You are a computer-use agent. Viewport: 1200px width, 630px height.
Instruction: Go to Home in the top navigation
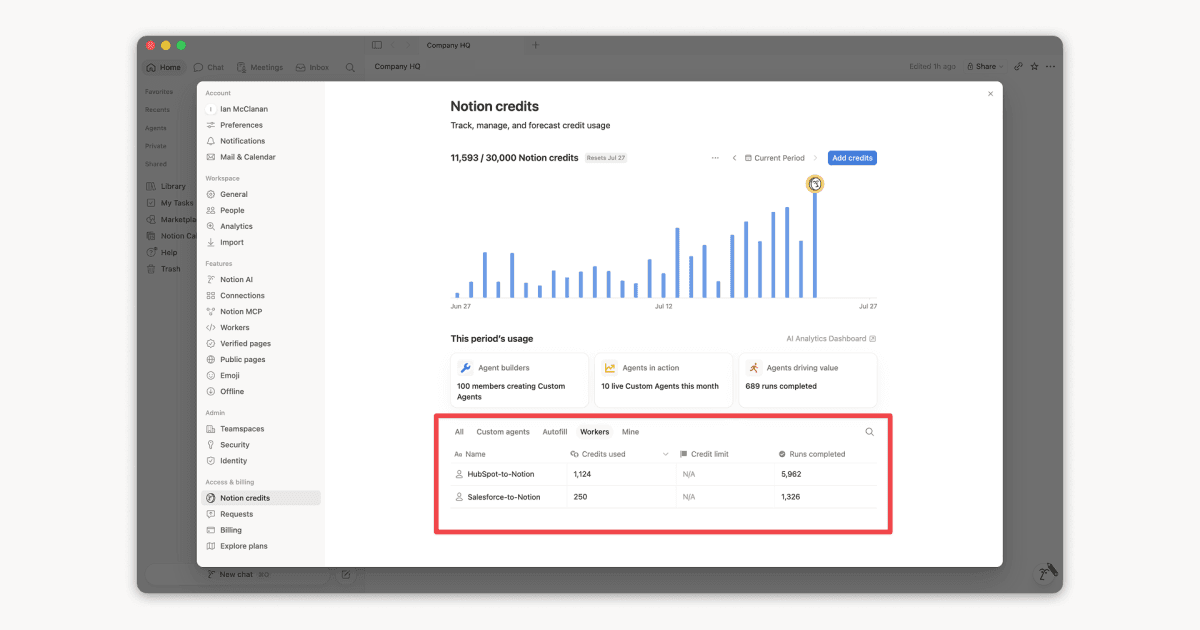[163, 67]
